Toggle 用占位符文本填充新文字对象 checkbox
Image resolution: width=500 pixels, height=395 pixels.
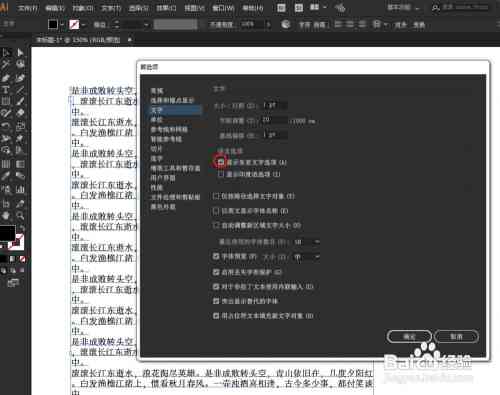pyautogui.click(x=216, y=315)
